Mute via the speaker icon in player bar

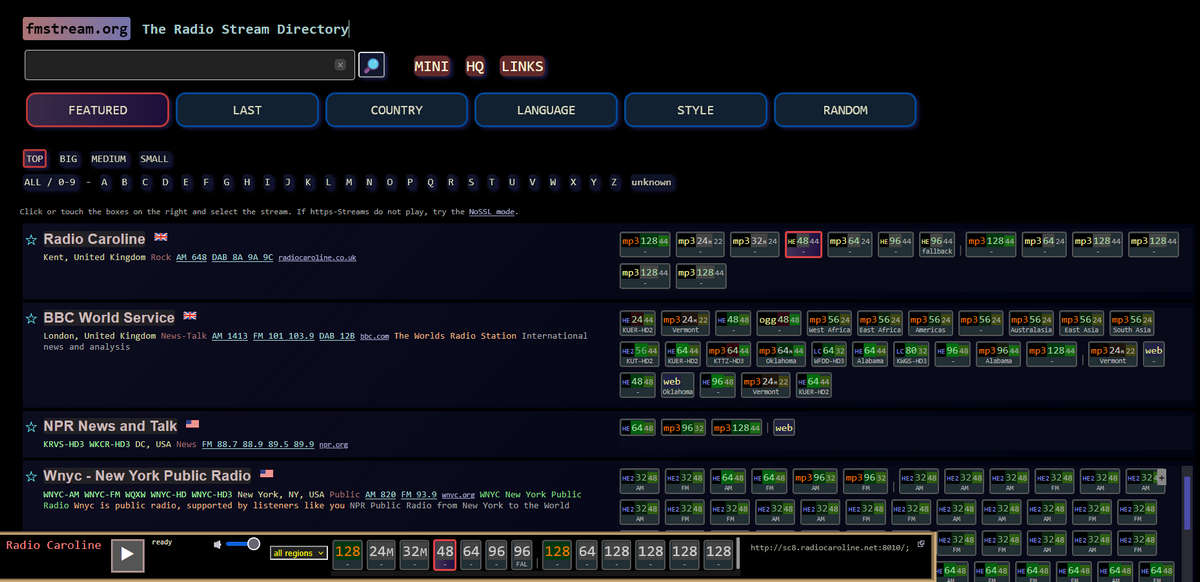pyautogui.click(x=218, y=544)
